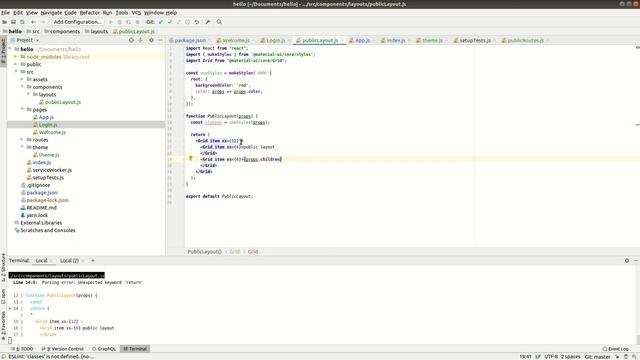Click the layouts breadcrumb in navigation bar
The image size is (640, 360).
pos(99,31)
